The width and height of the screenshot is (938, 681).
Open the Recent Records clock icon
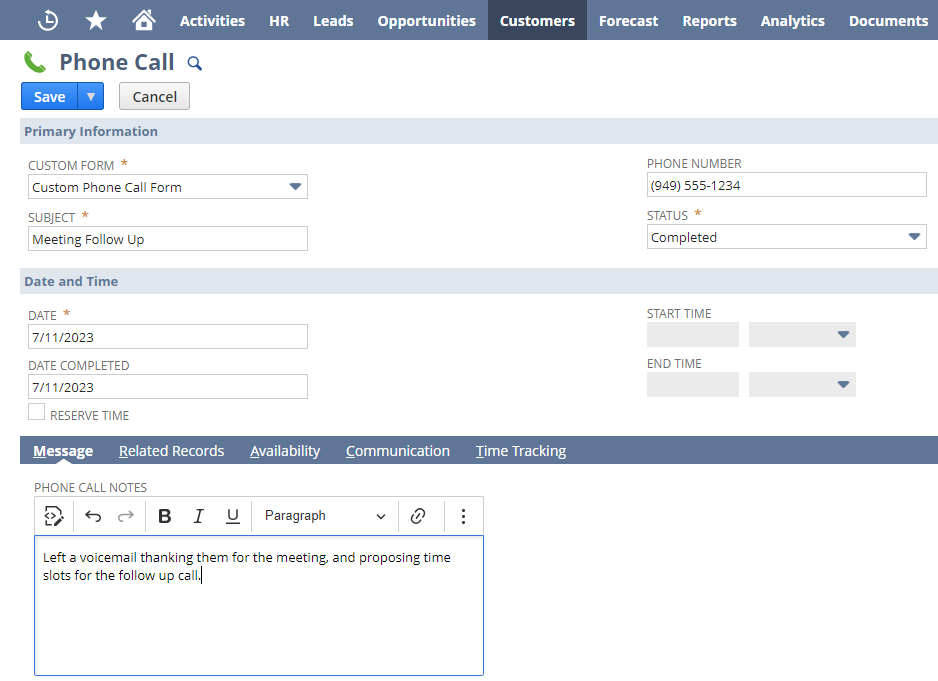point(47,20)
